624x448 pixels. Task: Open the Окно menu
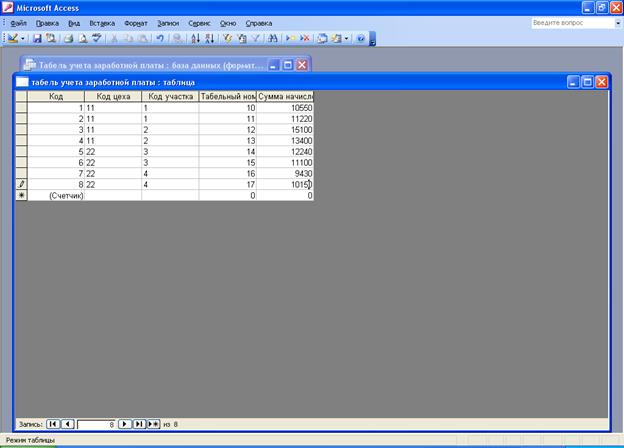click(x=228, y=23)
